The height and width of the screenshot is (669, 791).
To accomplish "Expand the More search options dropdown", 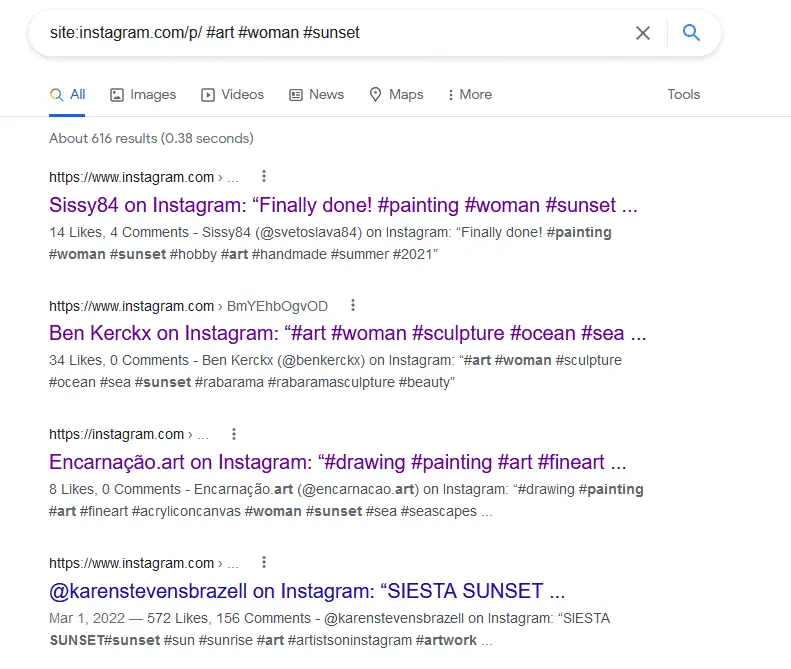I will [x=469, y=95].
